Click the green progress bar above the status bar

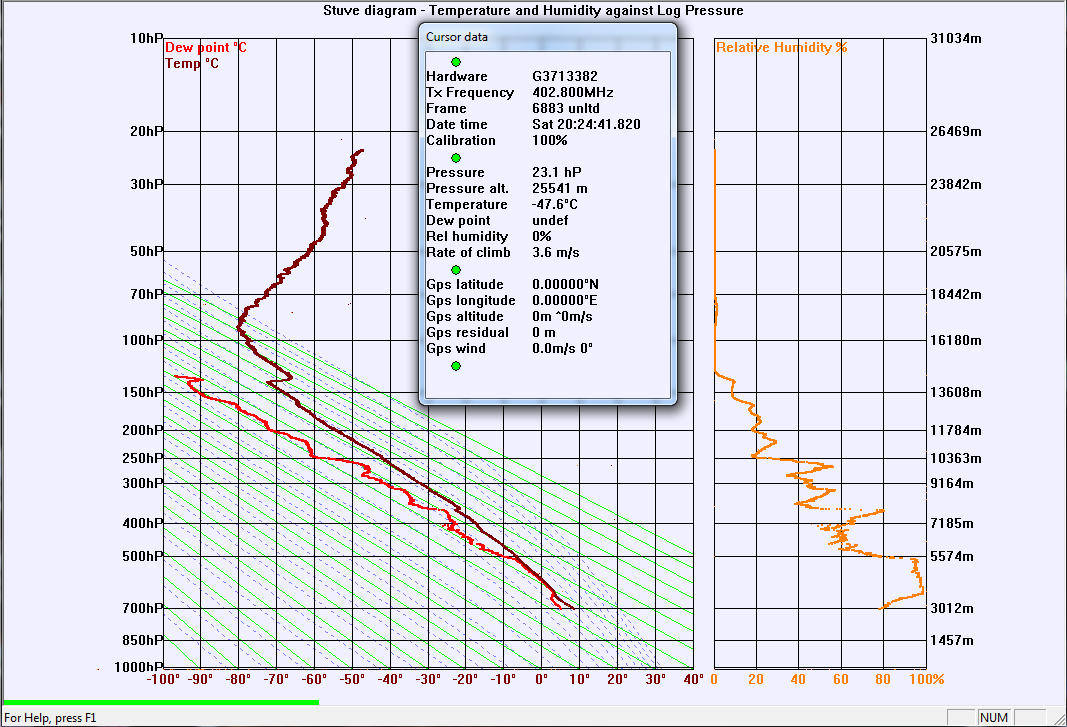click(x=161, y=702)
